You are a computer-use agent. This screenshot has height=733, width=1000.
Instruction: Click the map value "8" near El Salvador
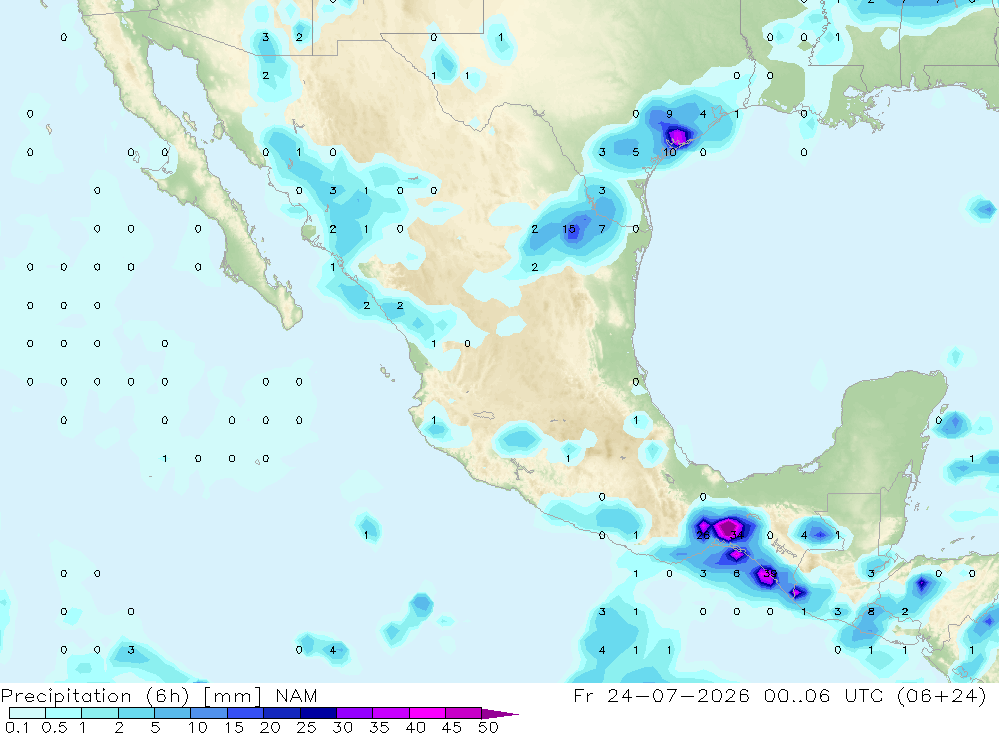click(871, 612)
